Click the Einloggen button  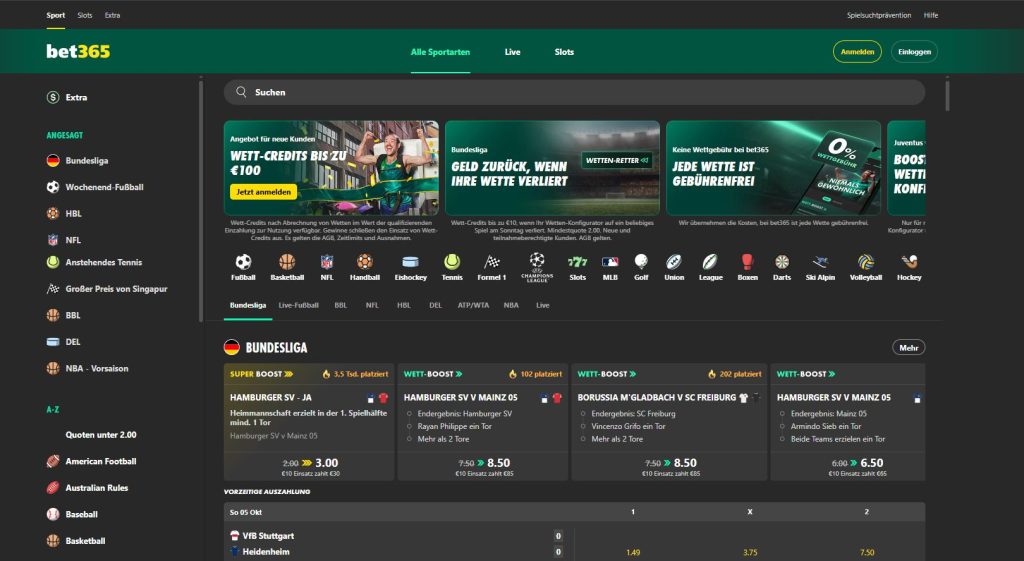[x=914, y=52]
